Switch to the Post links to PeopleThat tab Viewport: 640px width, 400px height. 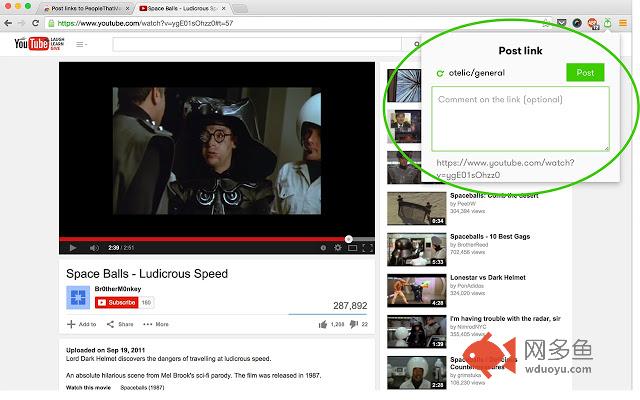87,8
